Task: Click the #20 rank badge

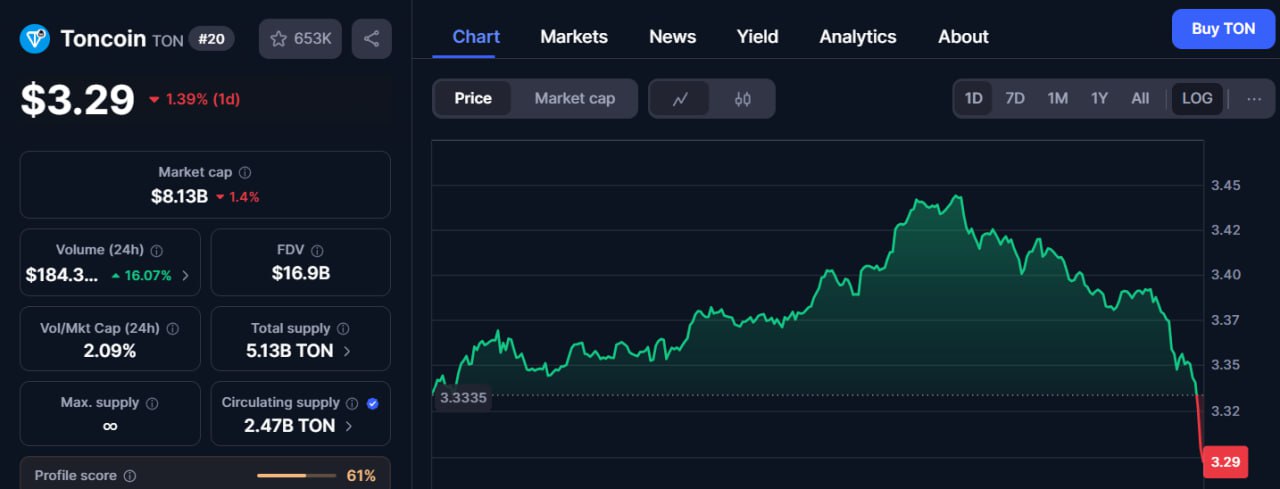Action: (x=211, y=38)
